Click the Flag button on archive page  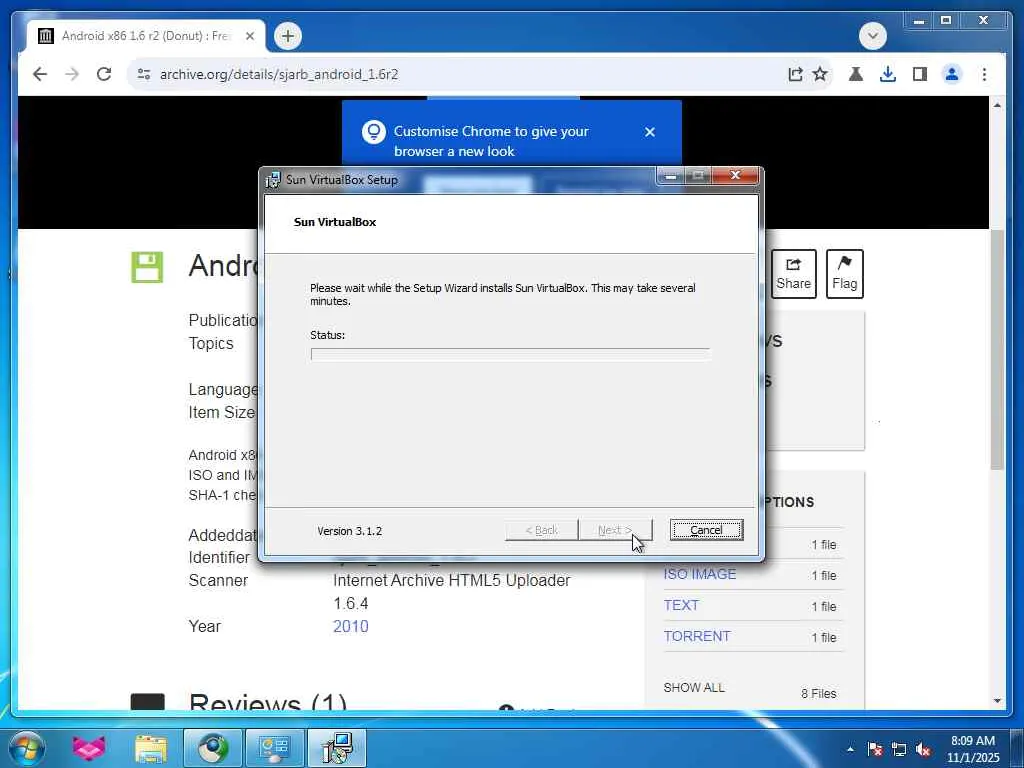[844, 274]
